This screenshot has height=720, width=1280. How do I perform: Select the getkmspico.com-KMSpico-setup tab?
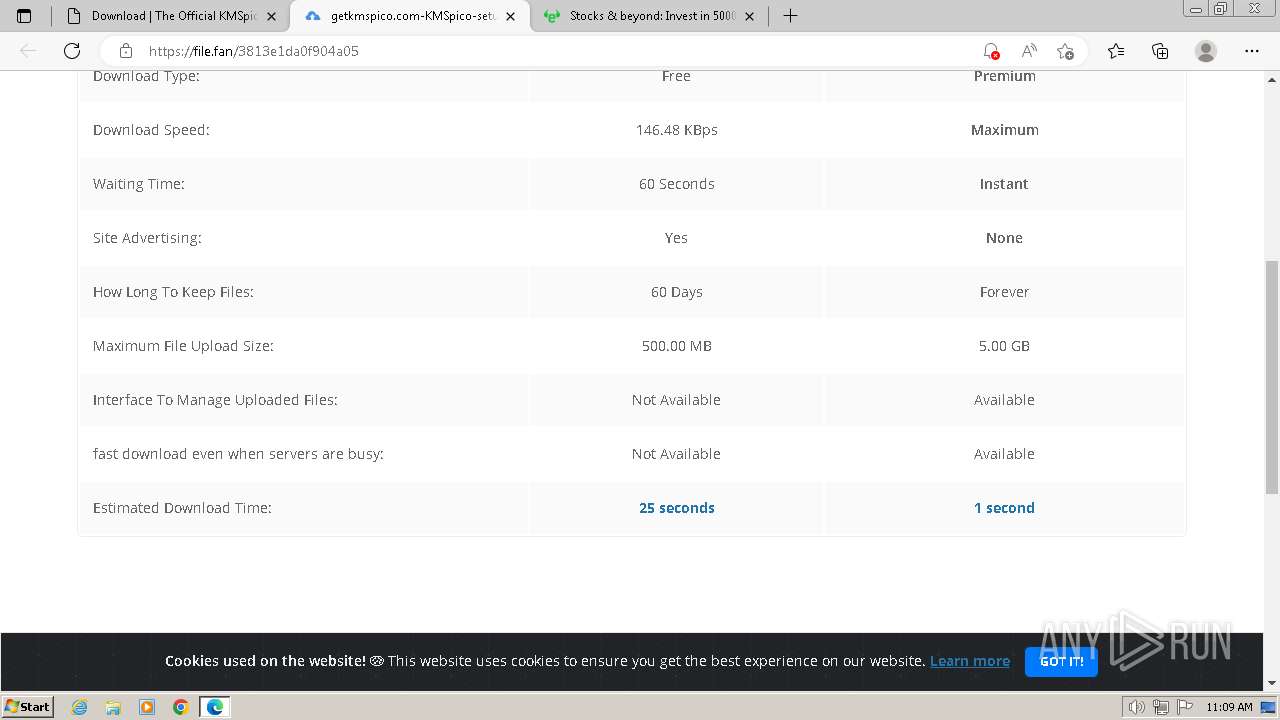point(410,16)
